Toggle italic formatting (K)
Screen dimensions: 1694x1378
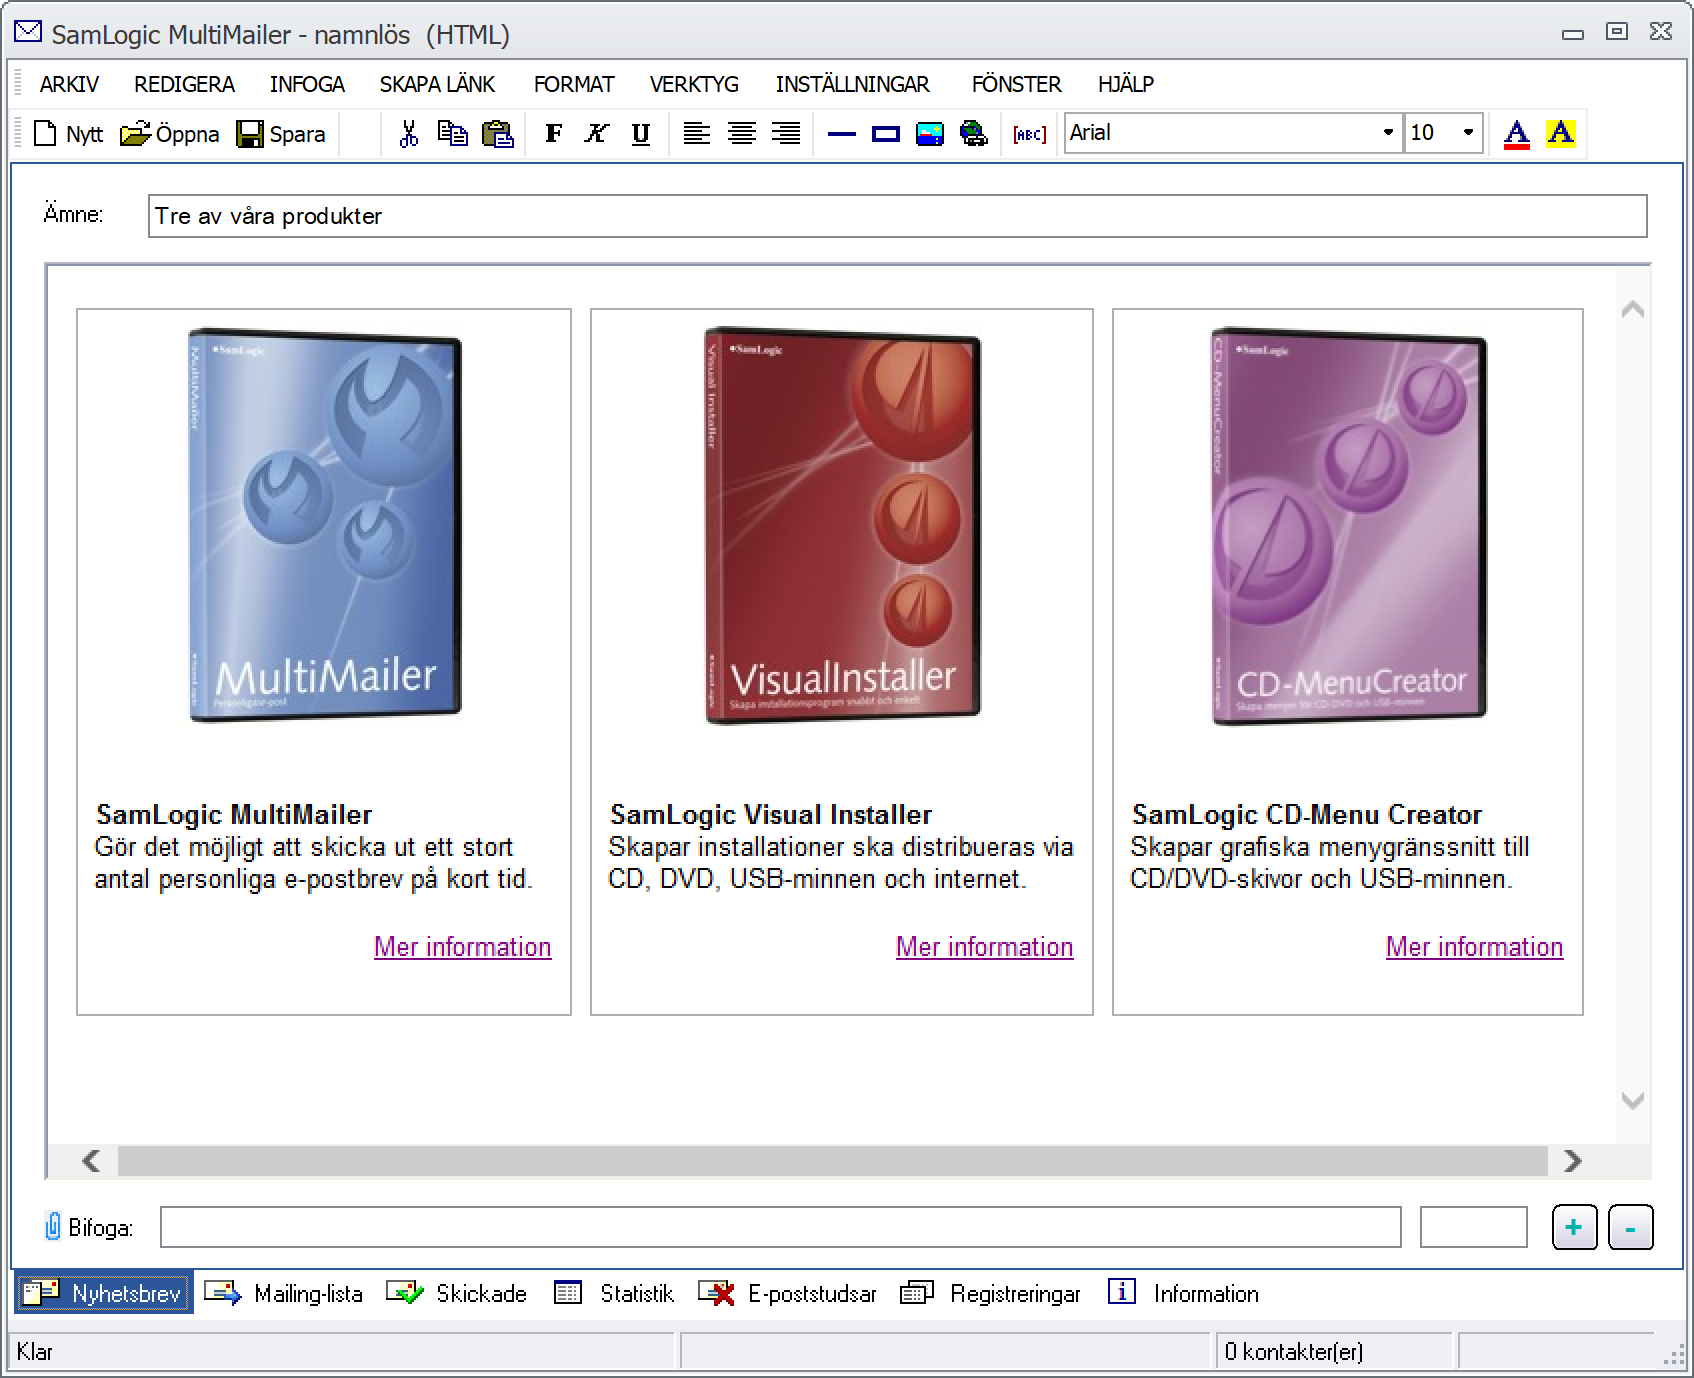tap(597, 134)
